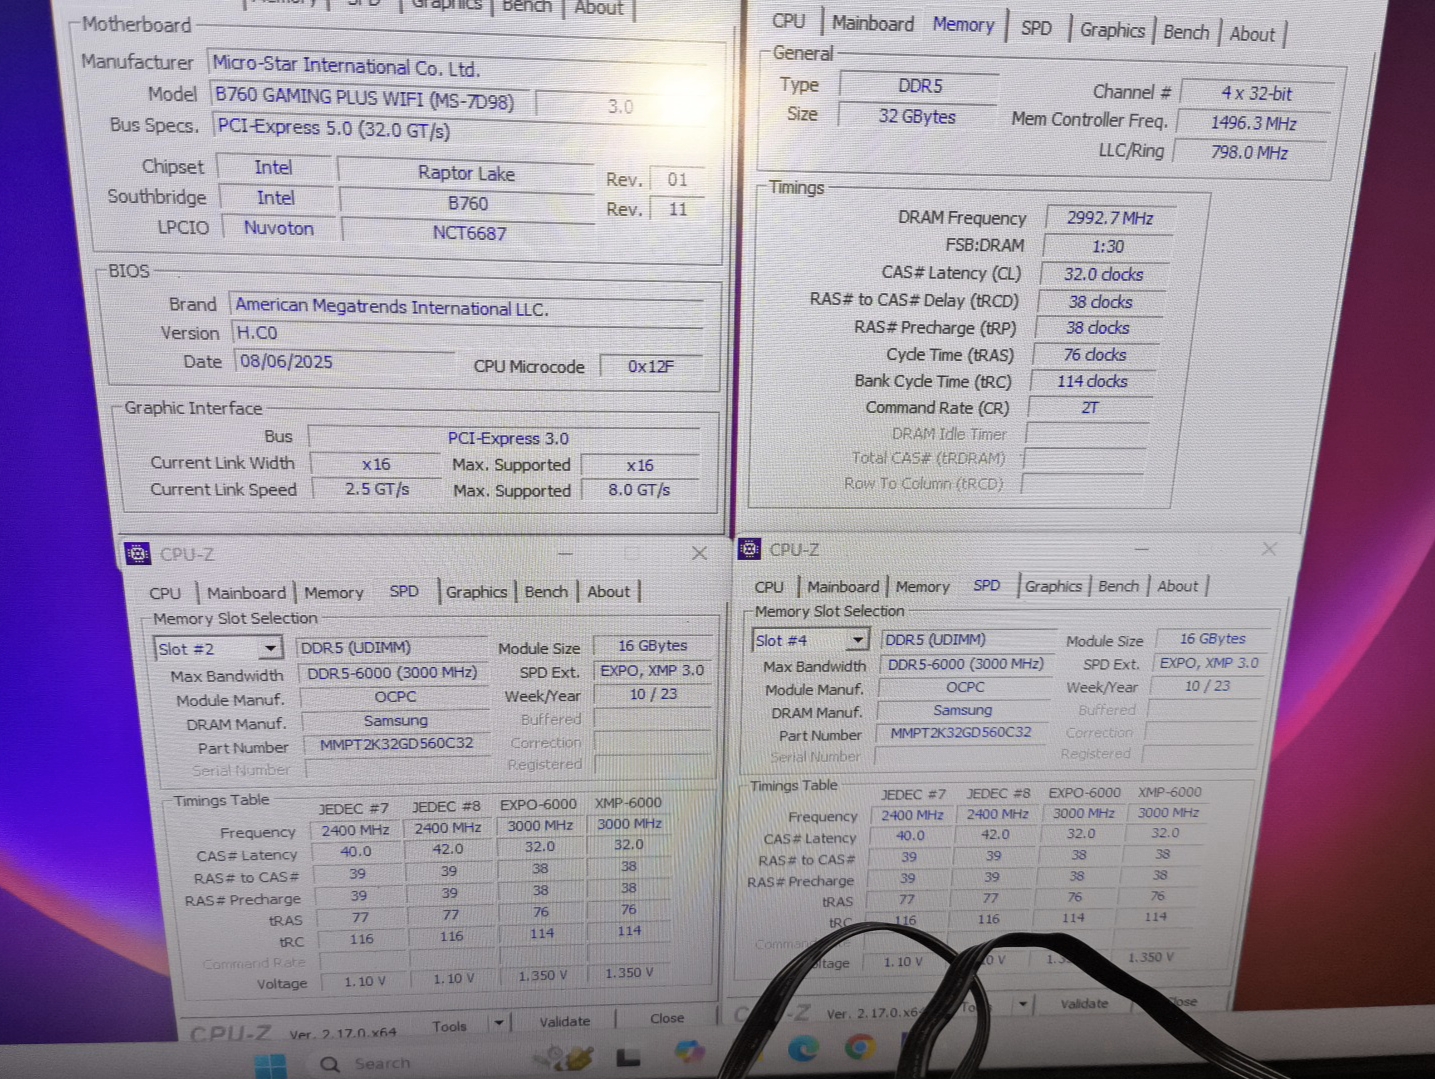The image size is (1435, 1079).
Task: Open the SPD tab in the DDR5 Memory timings window
Action: tap(1036, 29)
